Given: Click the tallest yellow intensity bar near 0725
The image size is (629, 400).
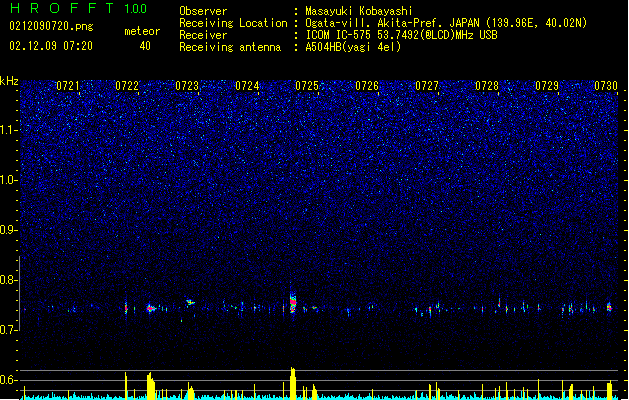Looking at the screenshot, I should click(293, 383).
